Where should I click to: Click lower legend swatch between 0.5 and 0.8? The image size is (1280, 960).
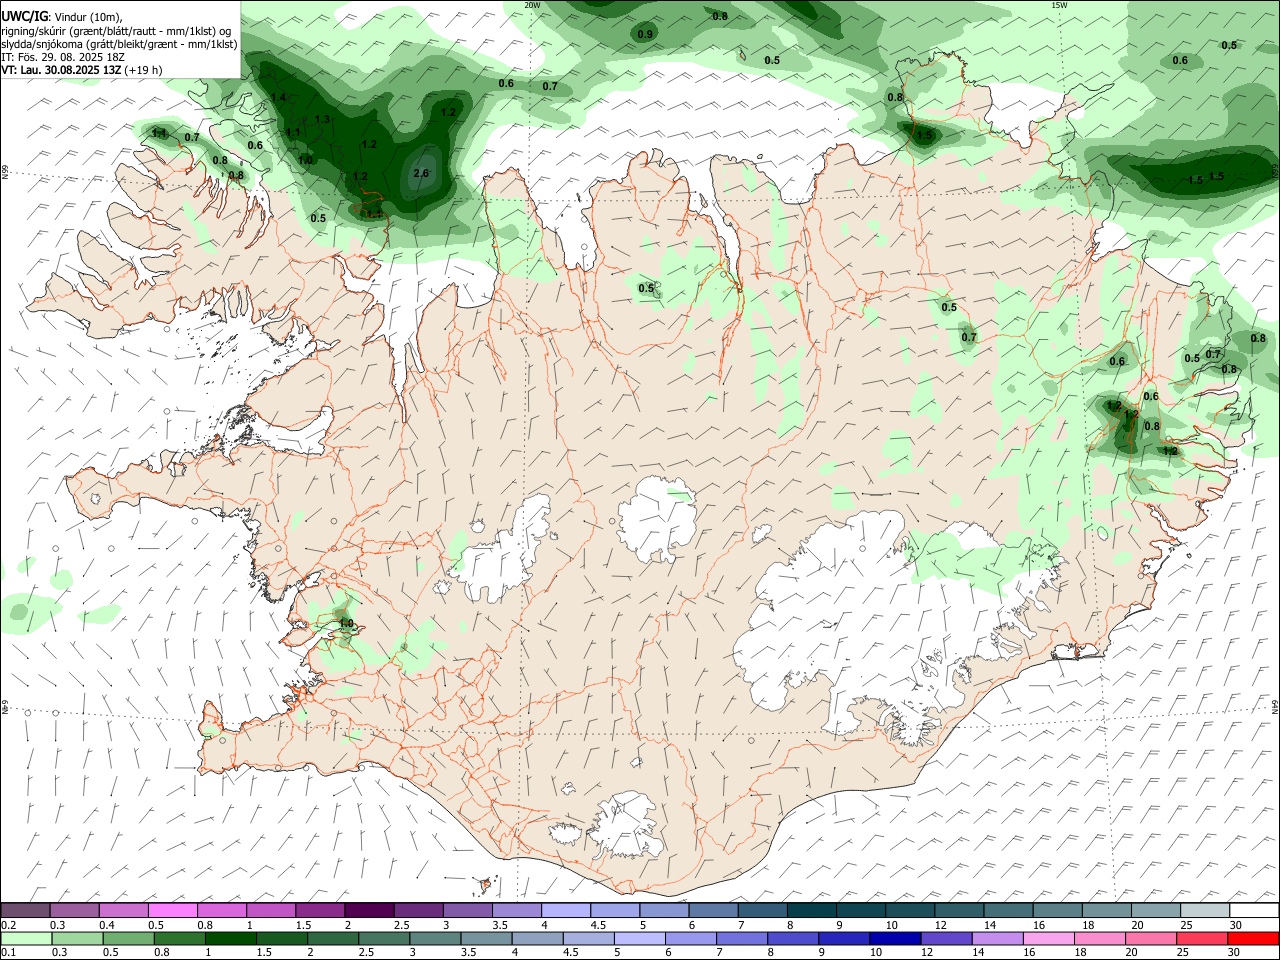point(128,938)
